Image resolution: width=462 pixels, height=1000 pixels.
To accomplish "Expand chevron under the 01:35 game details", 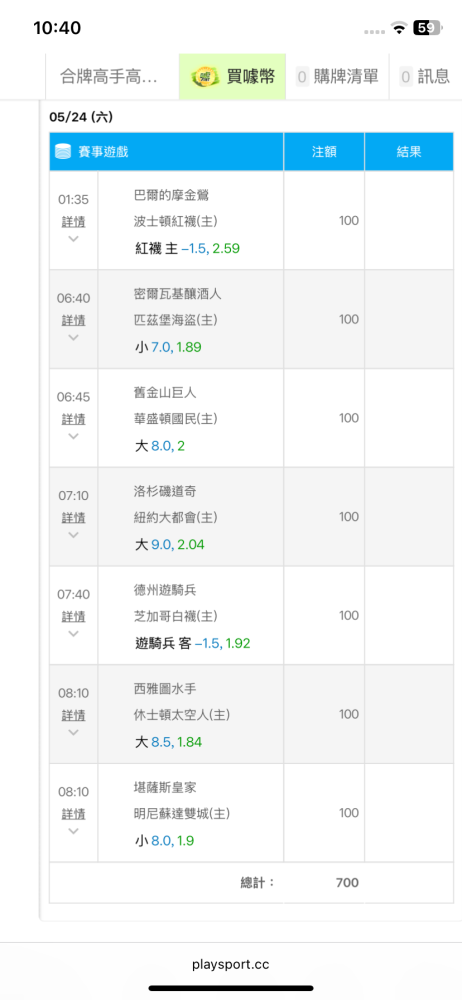I will [x=73, y=239].
